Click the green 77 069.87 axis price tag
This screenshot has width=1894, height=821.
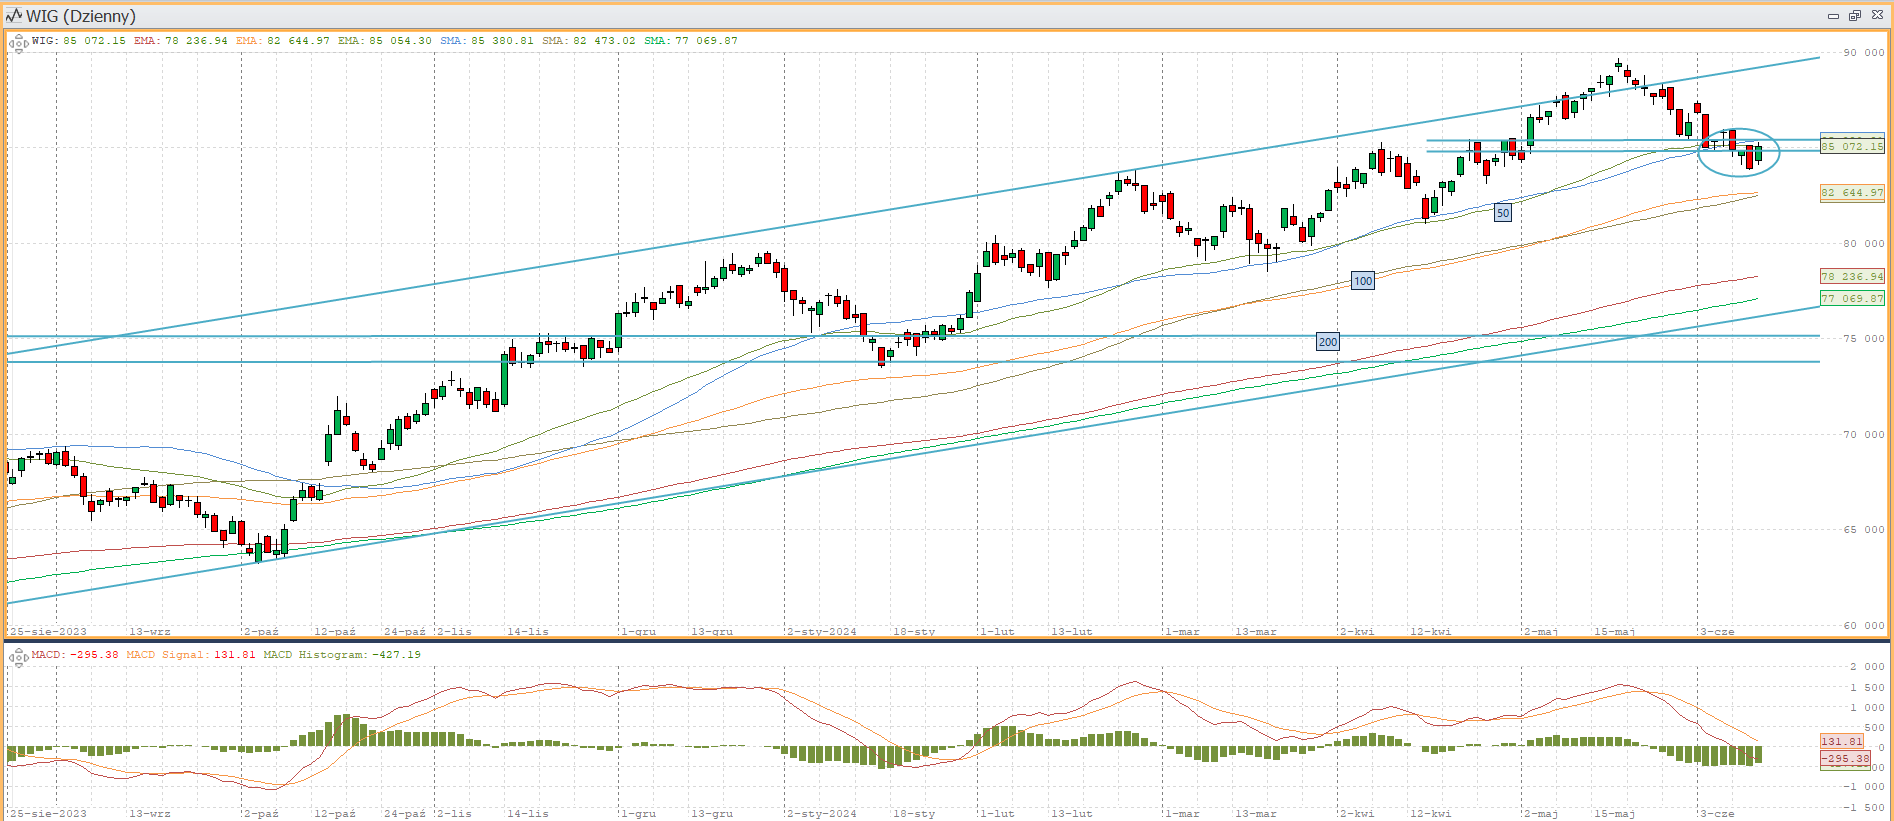1852,298
